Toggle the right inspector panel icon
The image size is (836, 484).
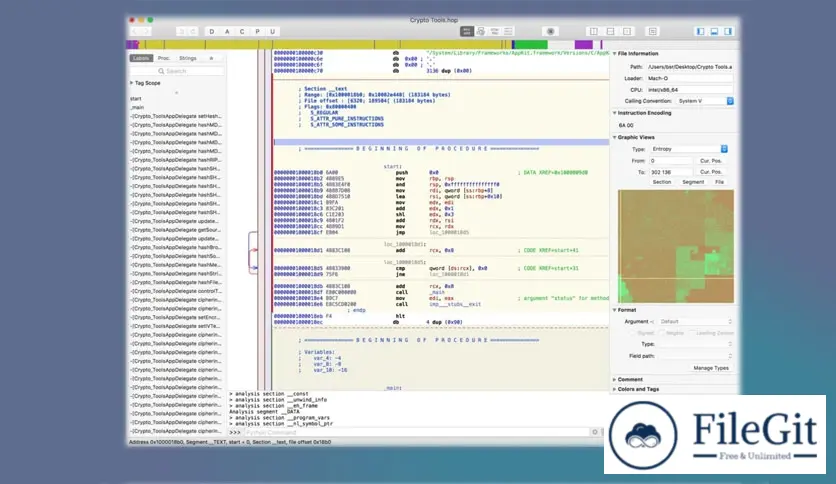tap(728, 31)
